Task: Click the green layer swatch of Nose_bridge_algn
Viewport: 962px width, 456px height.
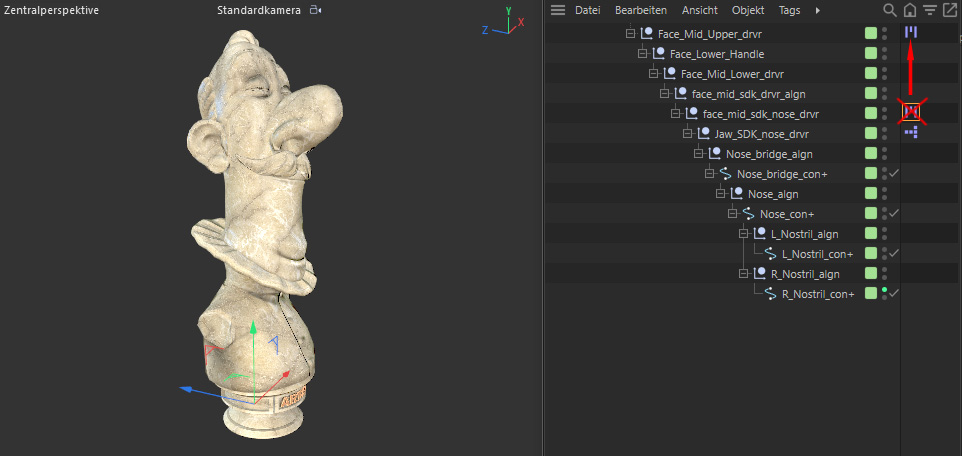Action: pyautogui.click(x=871, y=153)
